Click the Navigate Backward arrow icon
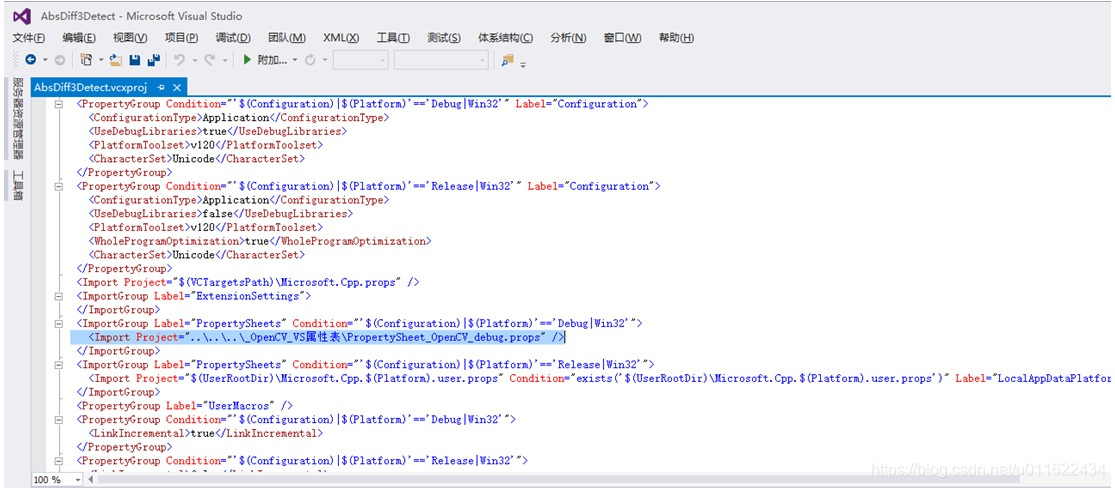1115x488 pixels. click(31, 60)
